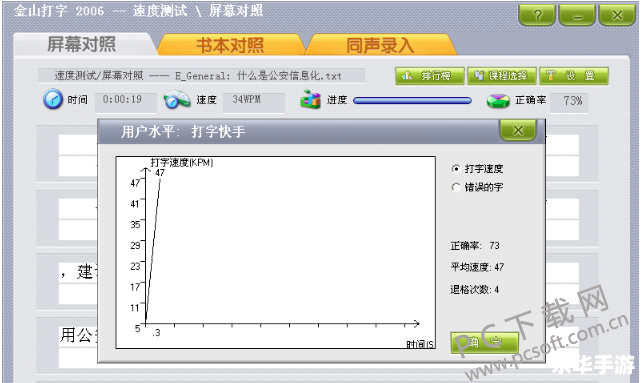Click the speedometer icon beside 速度
The width and height of the screenshot is (641, 383).
[177, 100]
